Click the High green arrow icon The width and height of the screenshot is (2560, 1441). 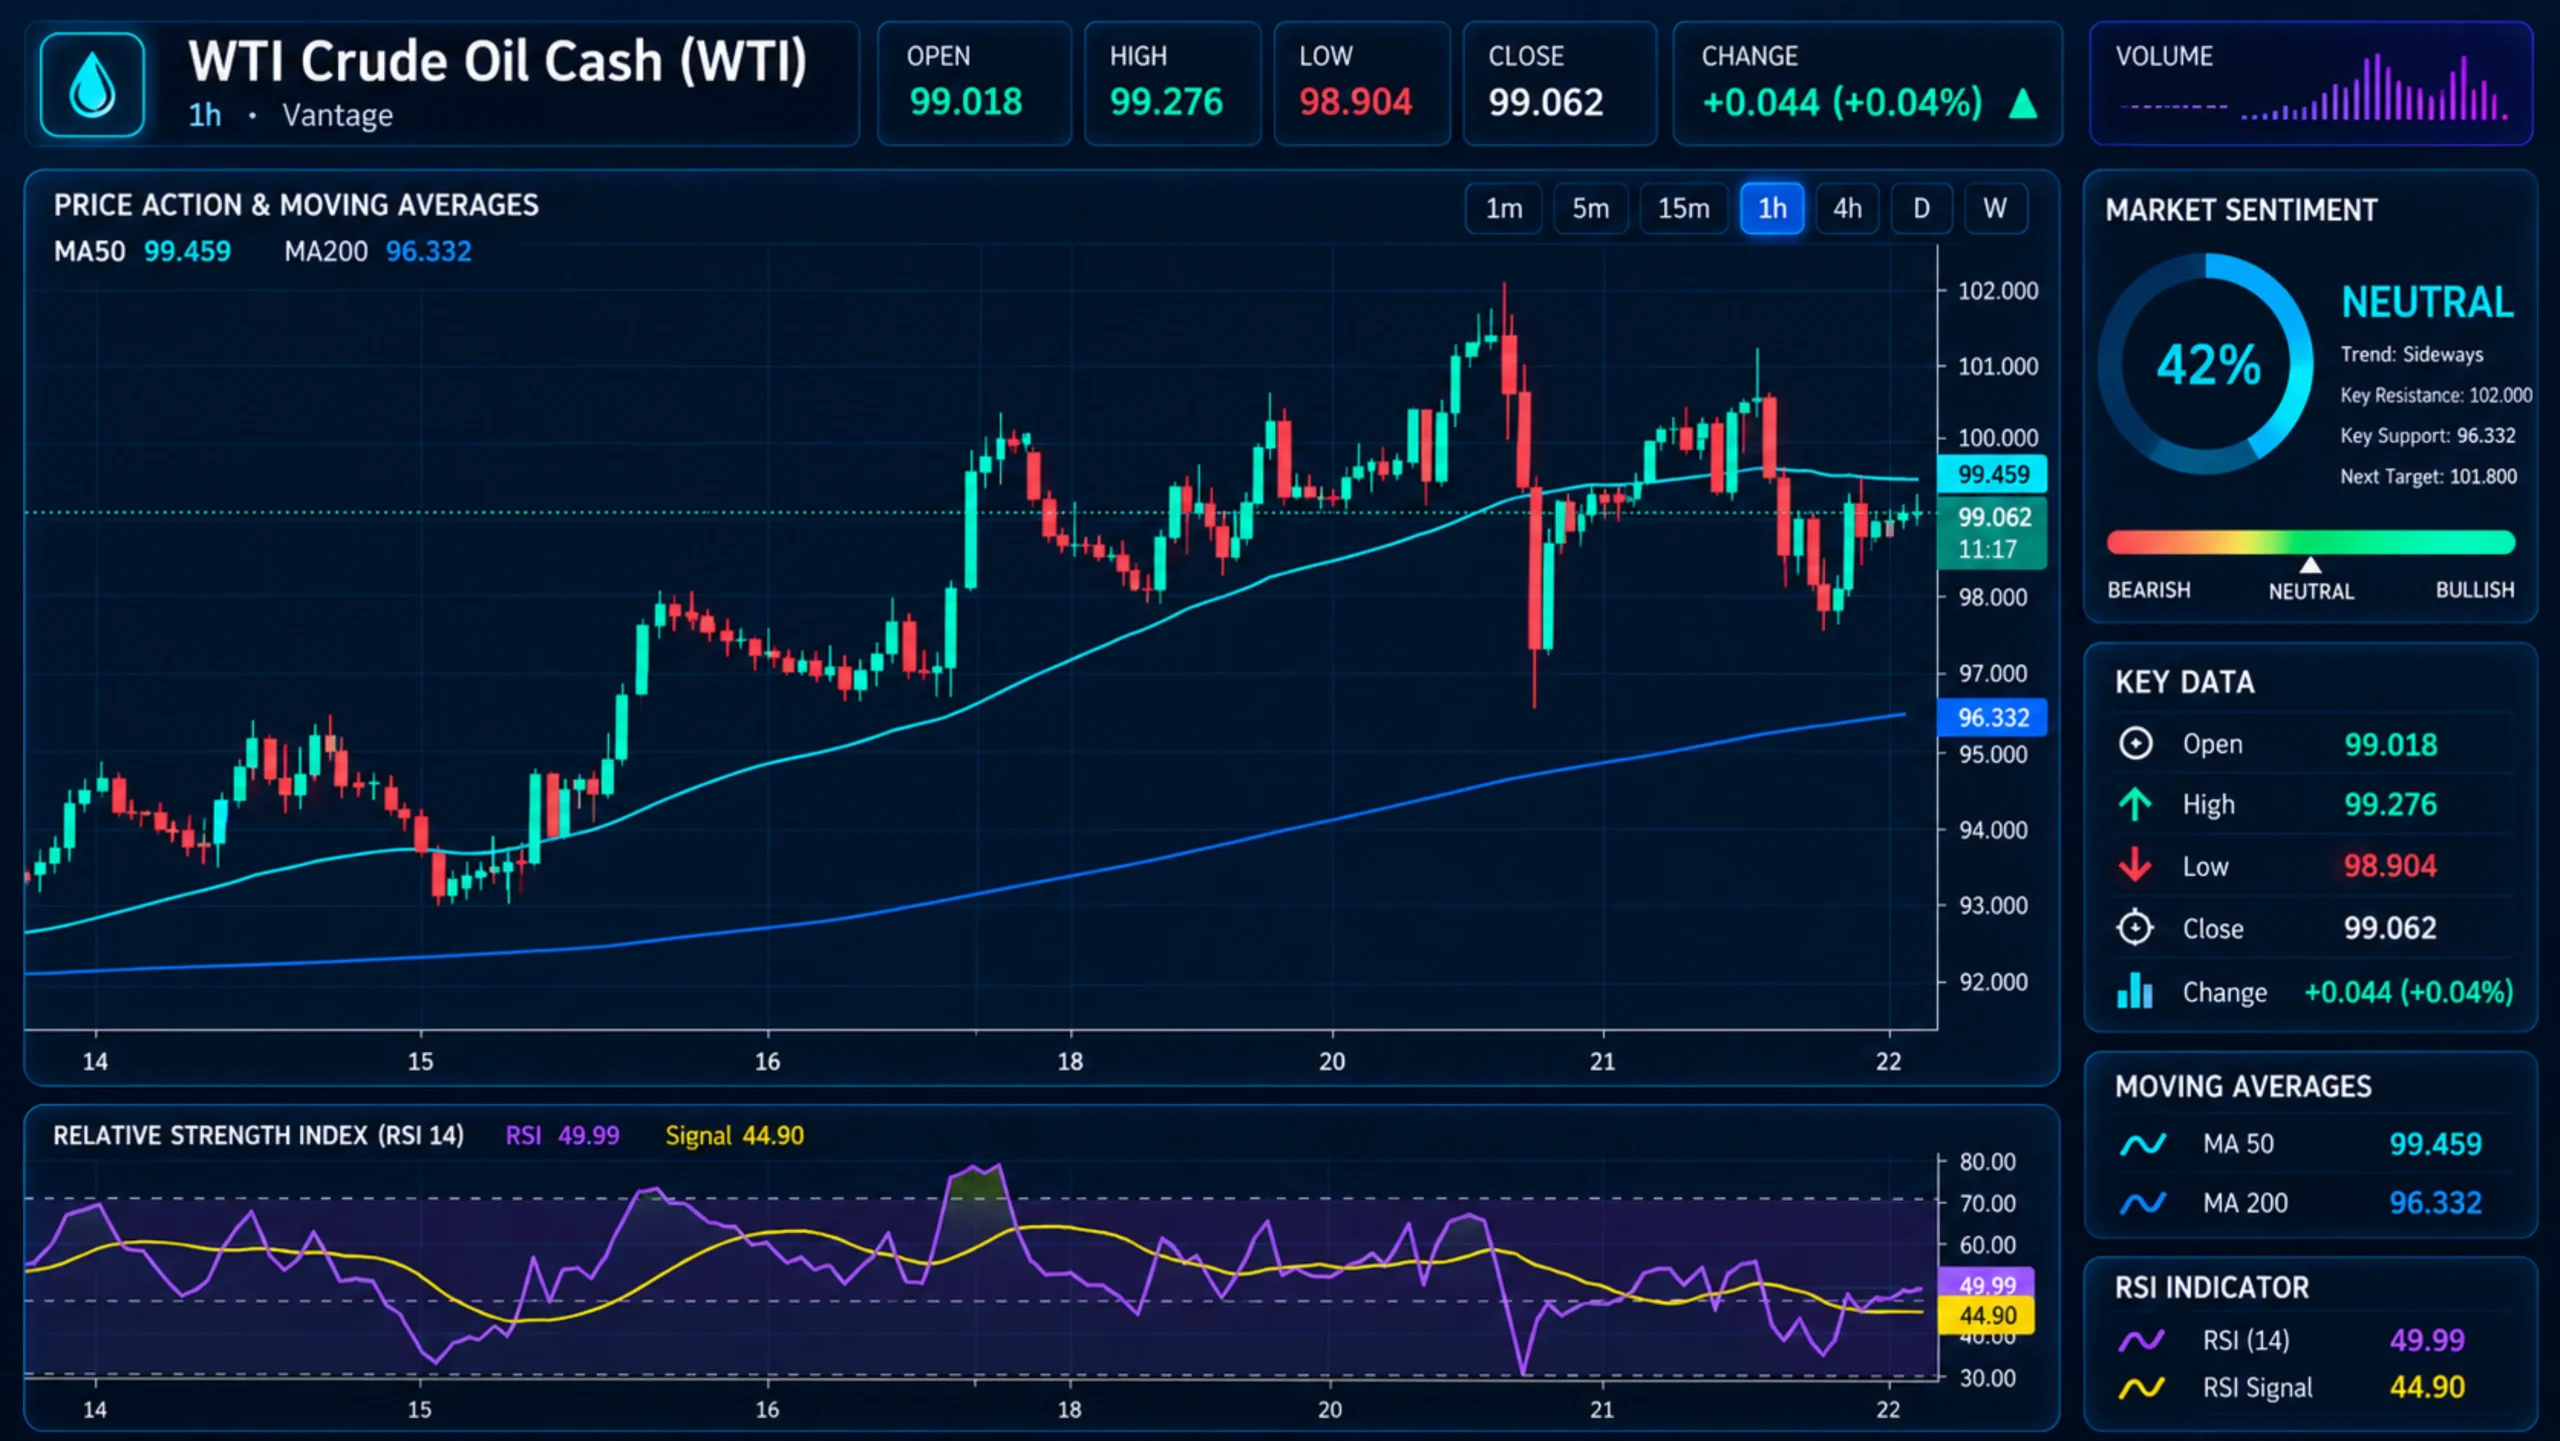coord(2135,804)
